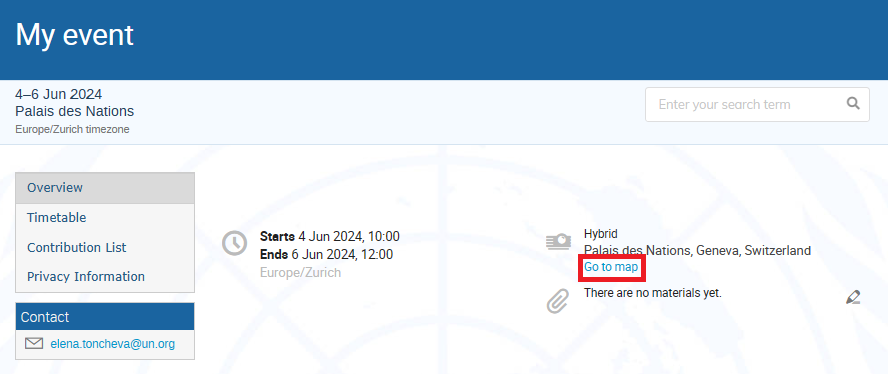Click the Contact section header

105,317
